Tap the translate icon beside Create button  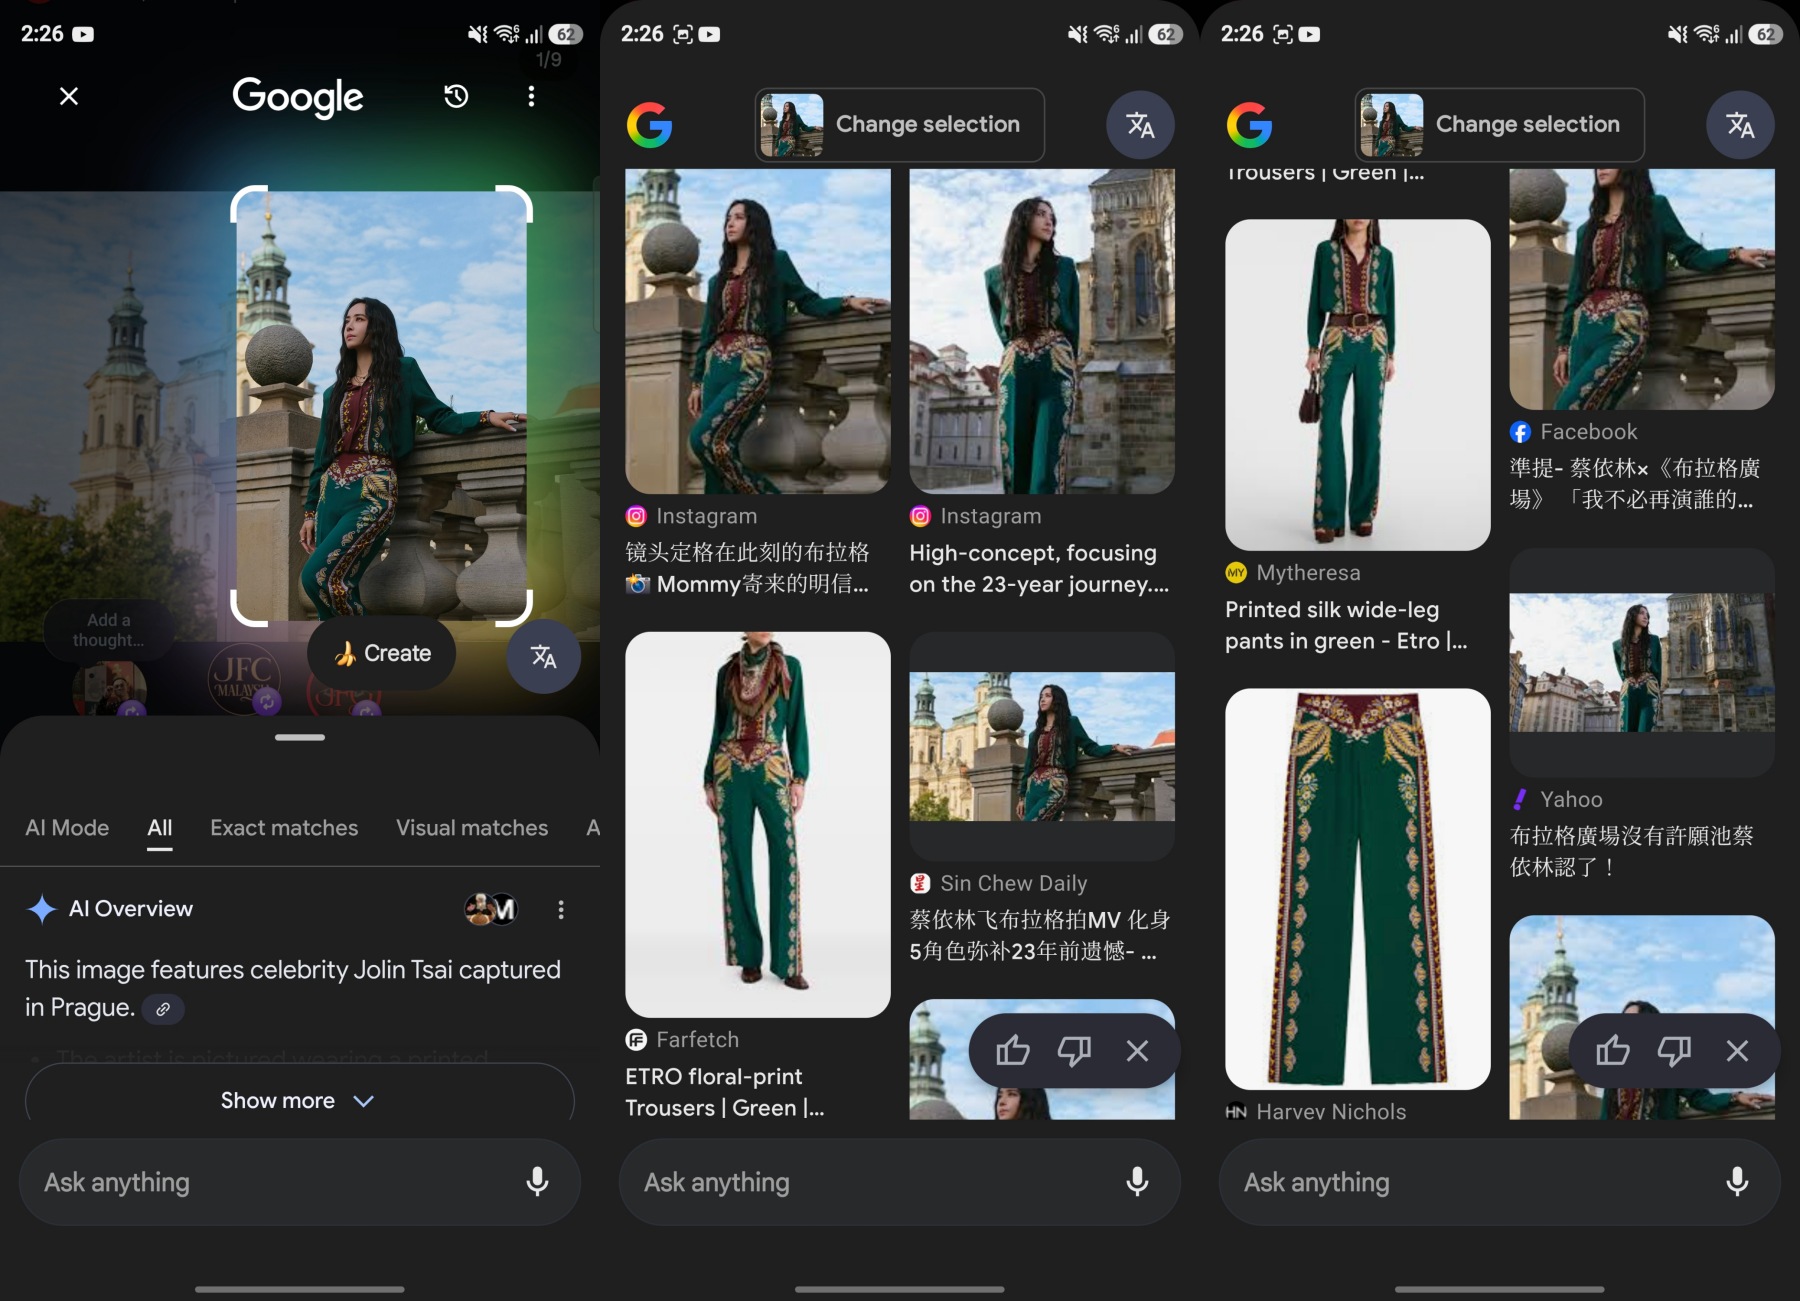point(543,656)
